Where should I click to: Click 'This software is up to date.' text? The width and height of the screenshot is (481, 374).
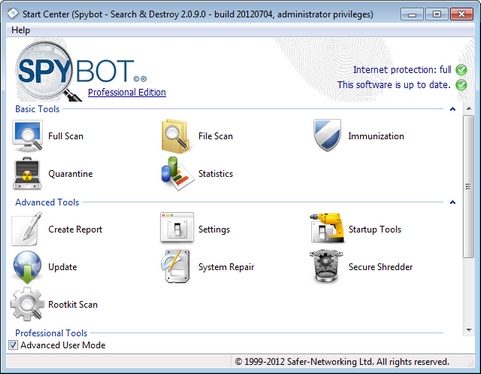394,85
